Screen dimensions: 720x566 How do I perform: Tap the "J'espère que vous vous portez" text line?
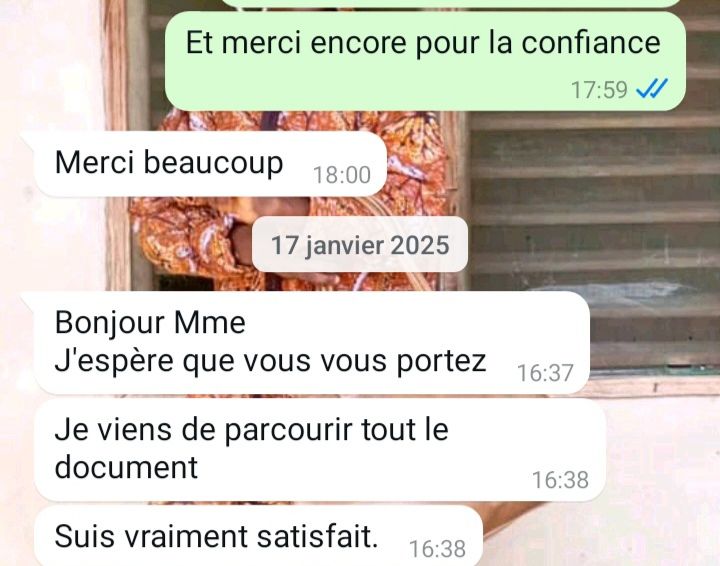[270, 361]
